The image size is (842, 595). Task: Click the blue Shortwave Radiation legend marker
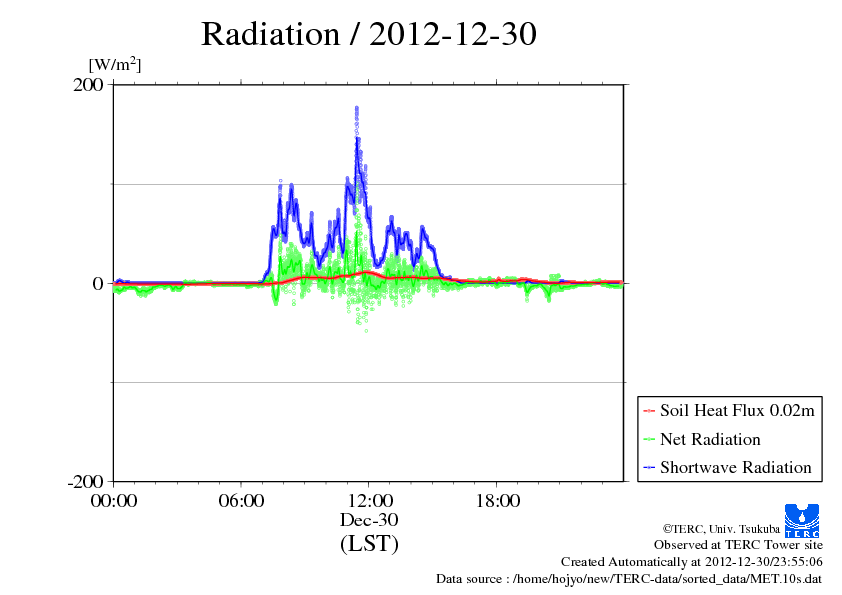[649, 468]
